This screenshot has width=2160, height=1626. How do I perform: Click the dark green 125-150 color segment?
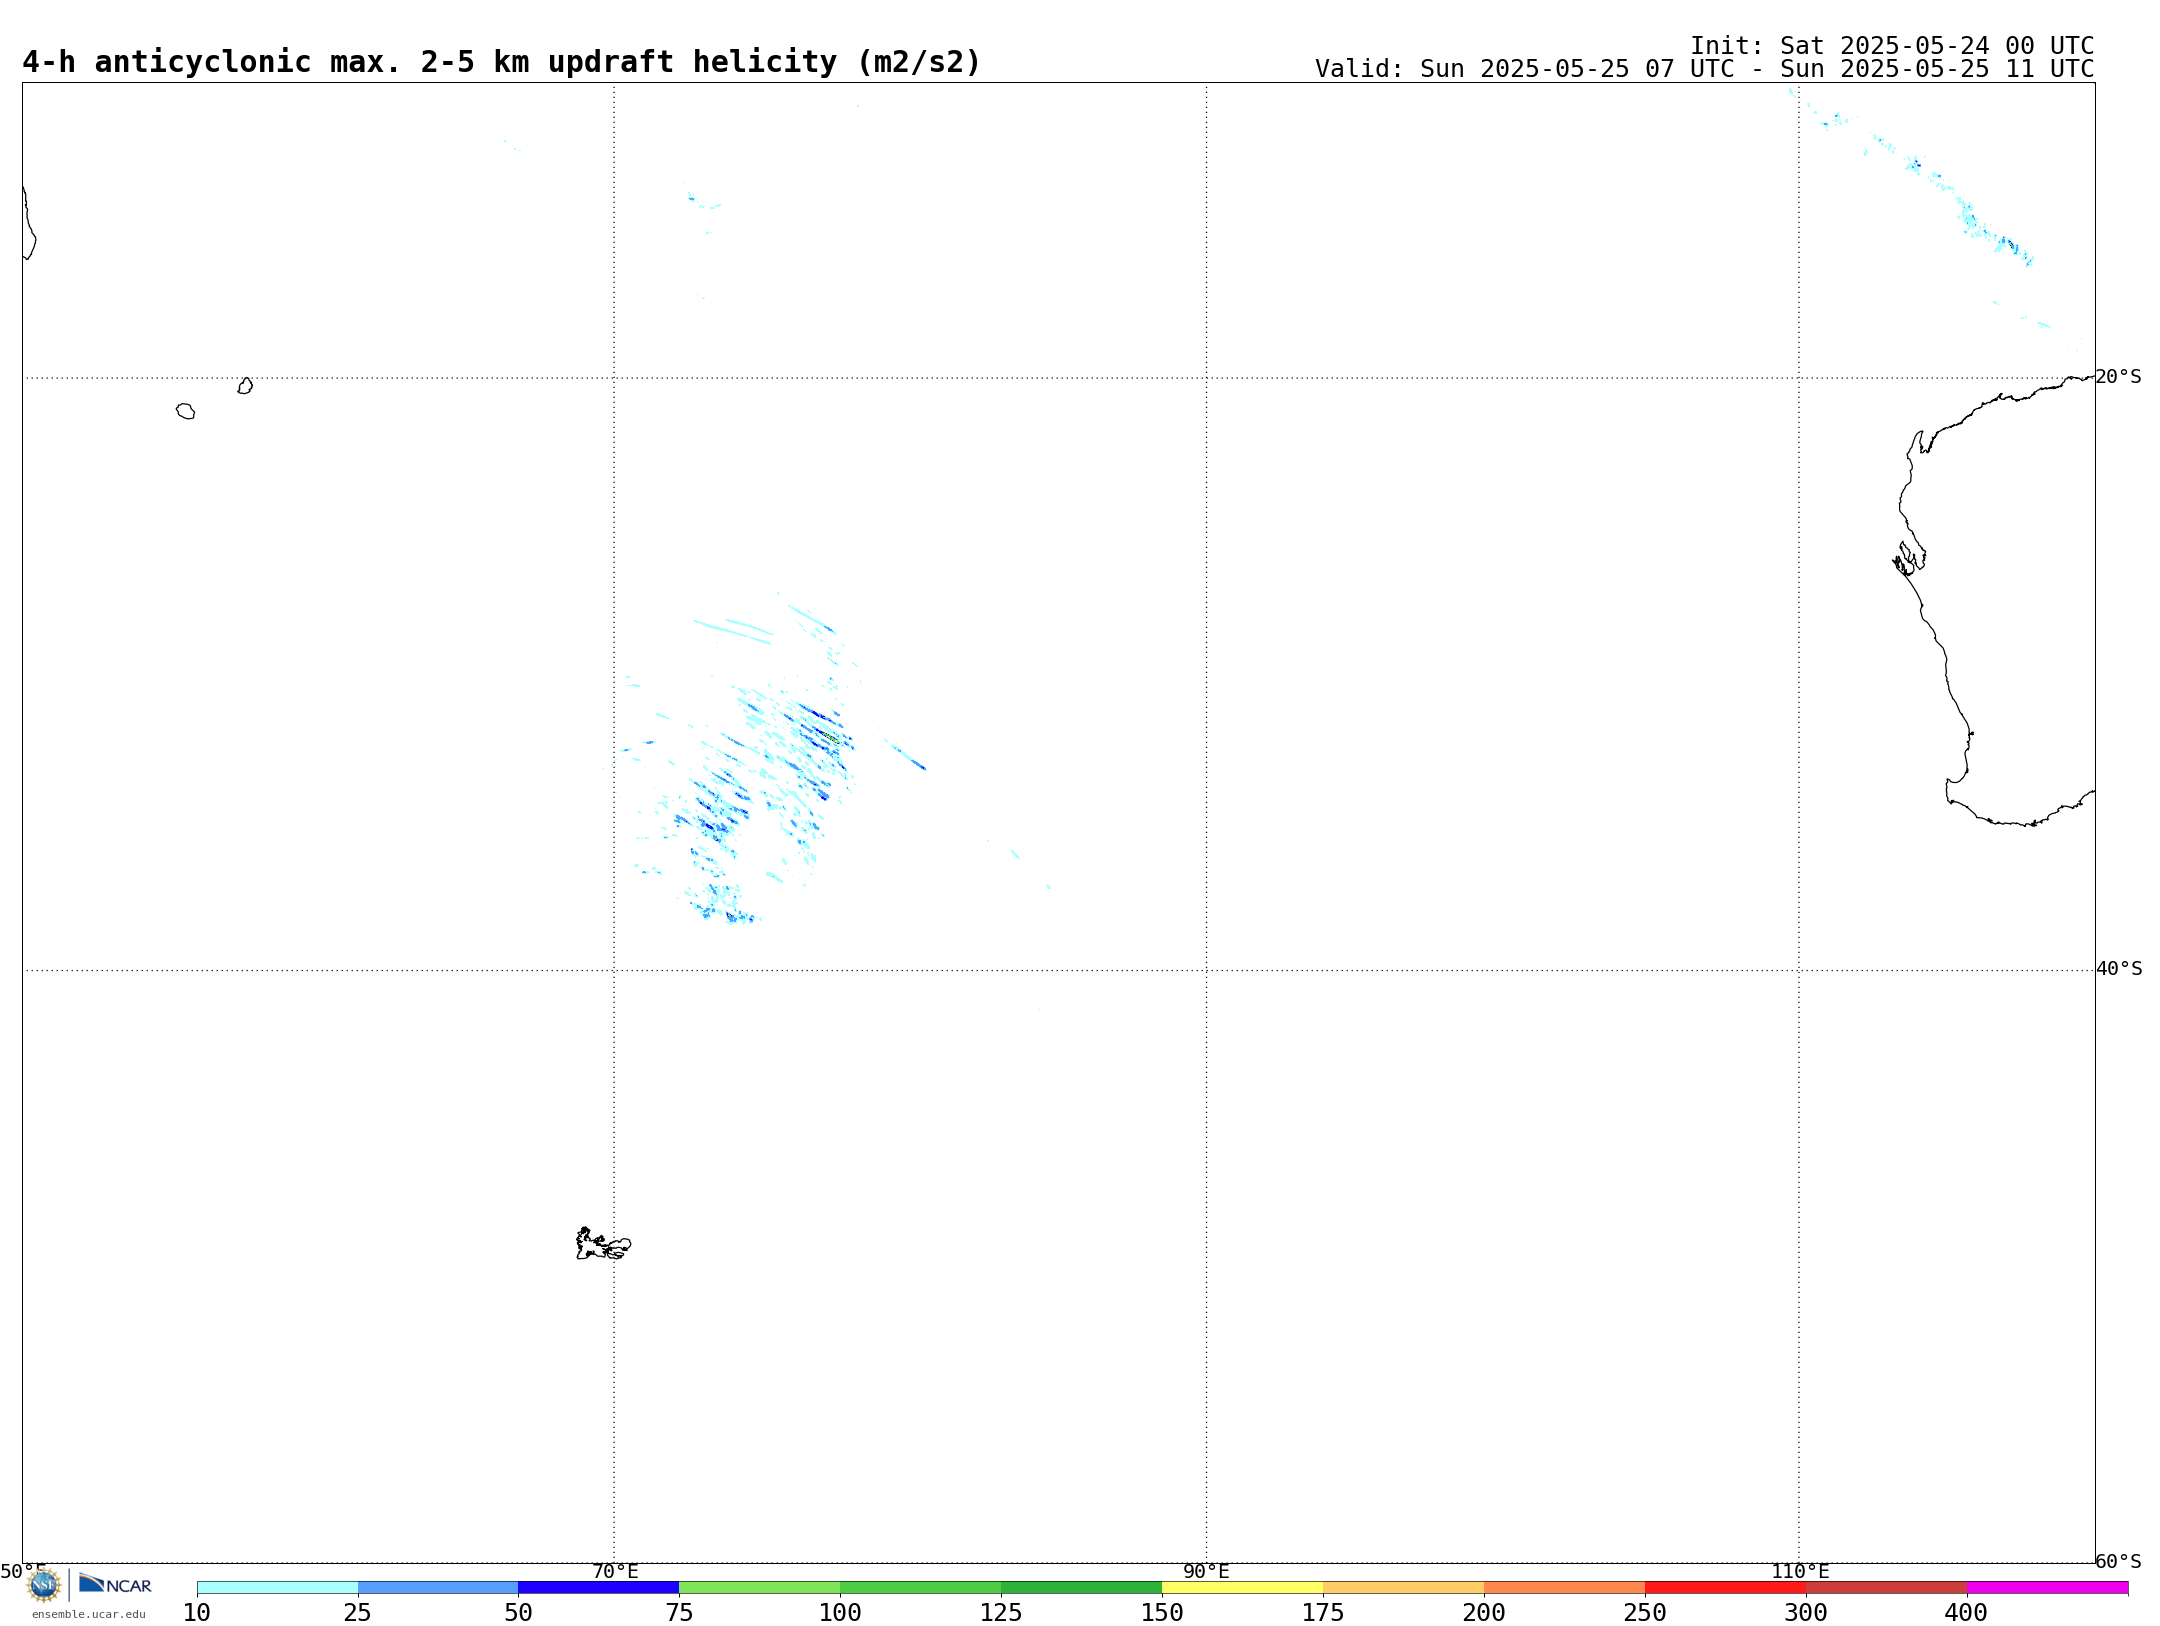pos(1082,1588)
